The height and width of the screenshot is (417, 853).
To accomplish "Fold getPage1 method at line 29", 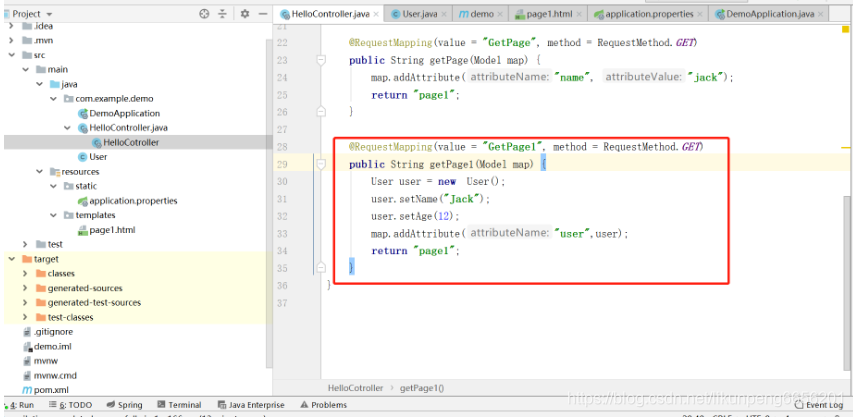I will [321, 164].
